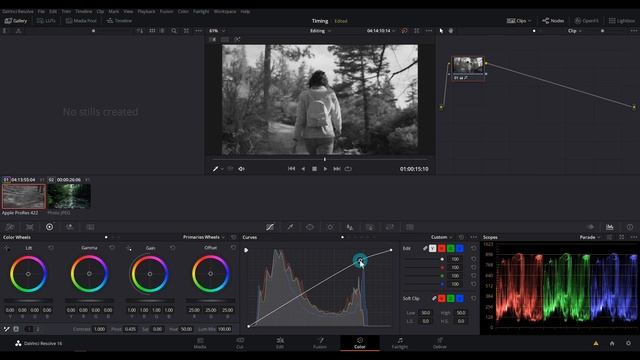Image resolution: width=640 pixels, height=360 pixels.
Task: Enable the green Edit curve channel
Action: 451,248
